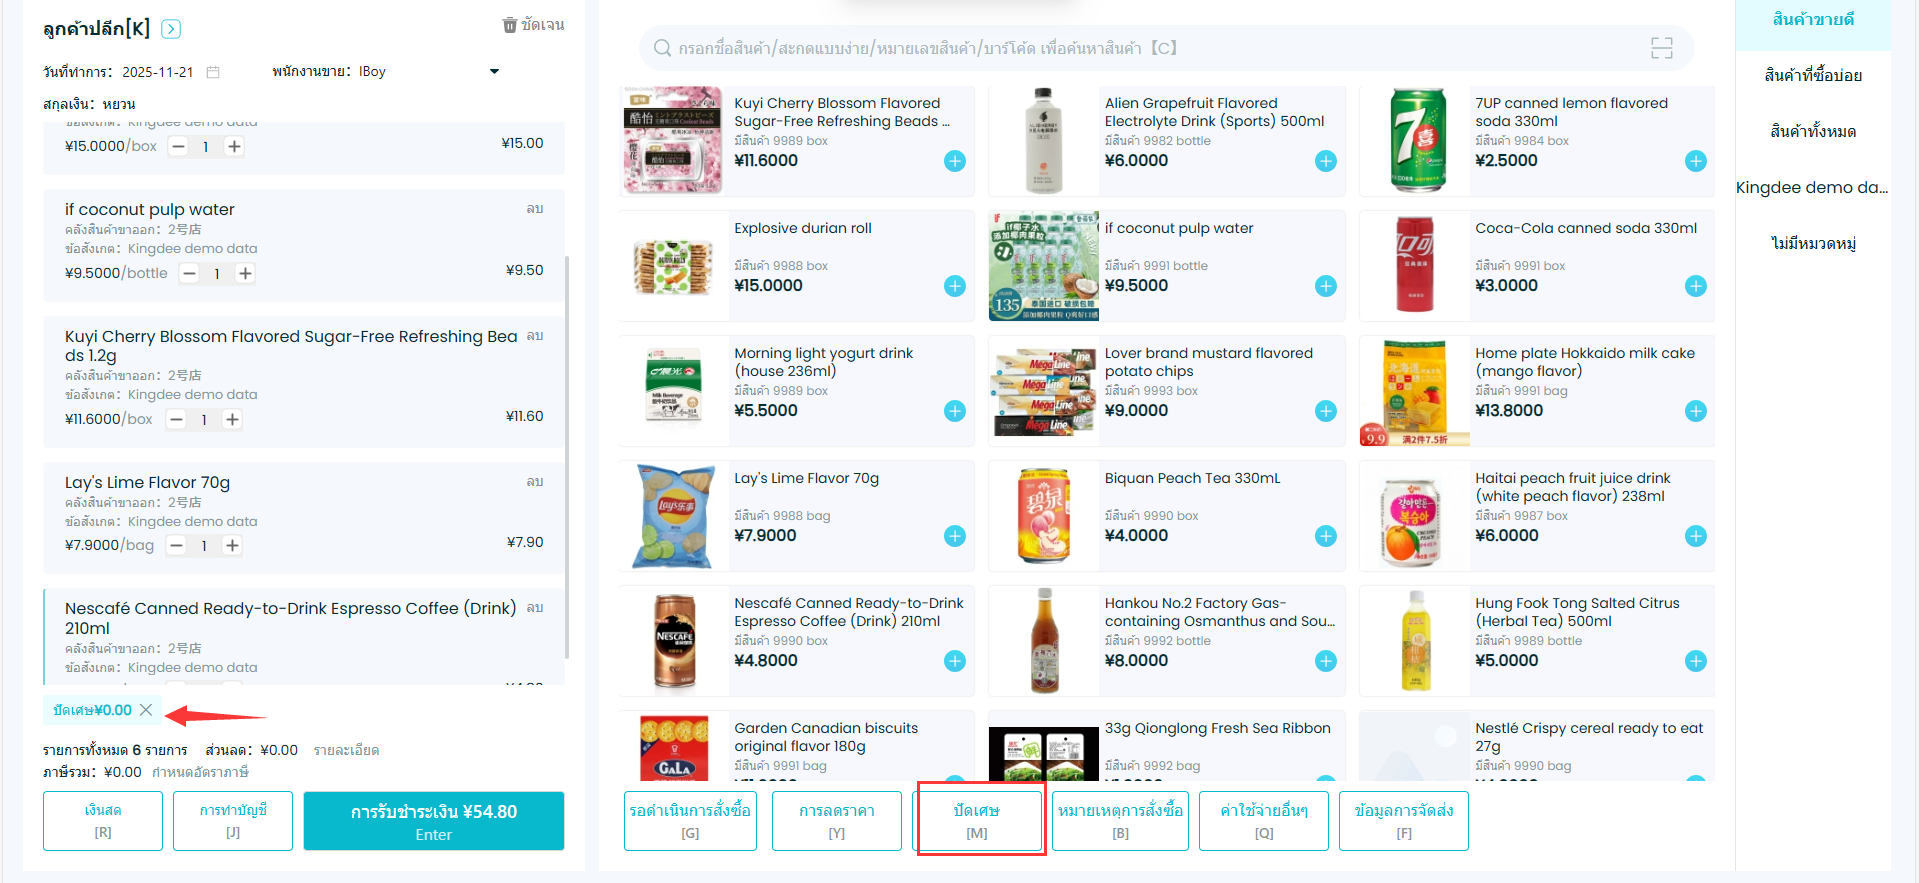Open the calendar icon beside order date
Viewport: 1919px width, 883px height.
(x=213, y=72)
